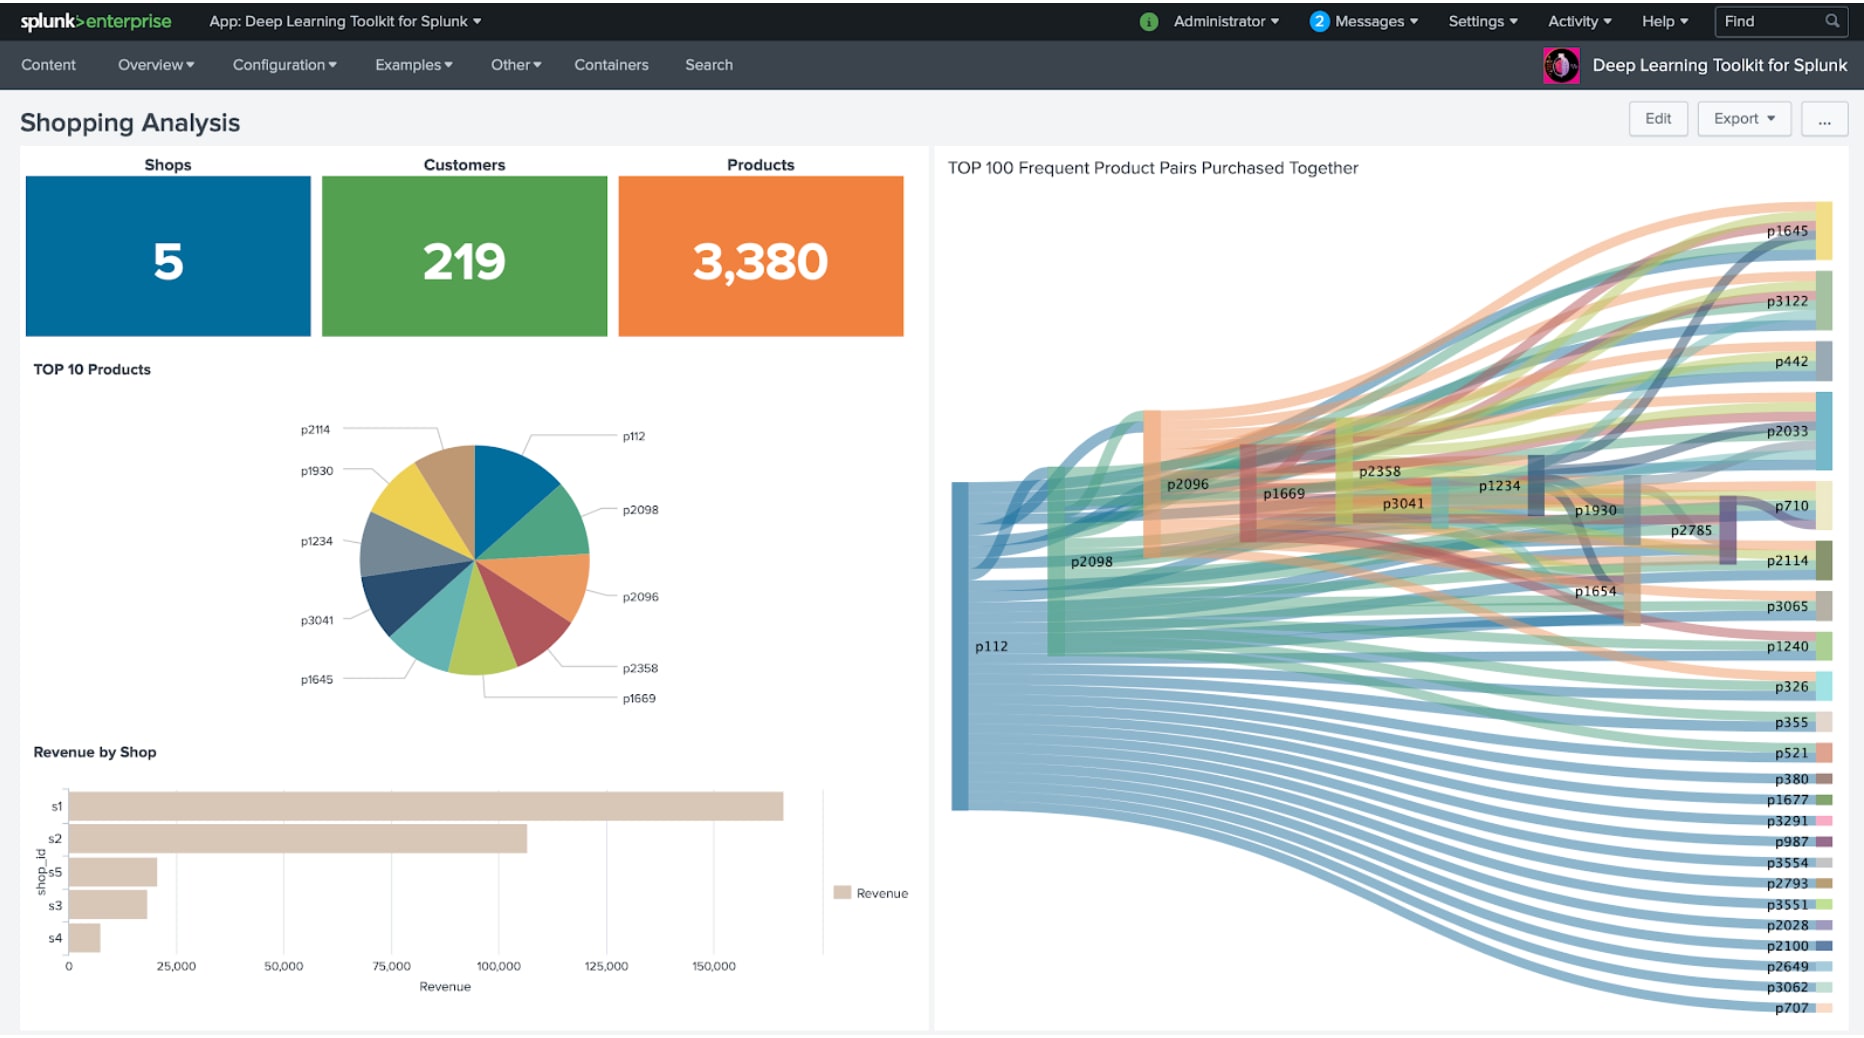Image resolution: width=1864 pixels, height=1038 pixels.
Task: Click the splunk>enterprise logo
Action: pos(96,21)
